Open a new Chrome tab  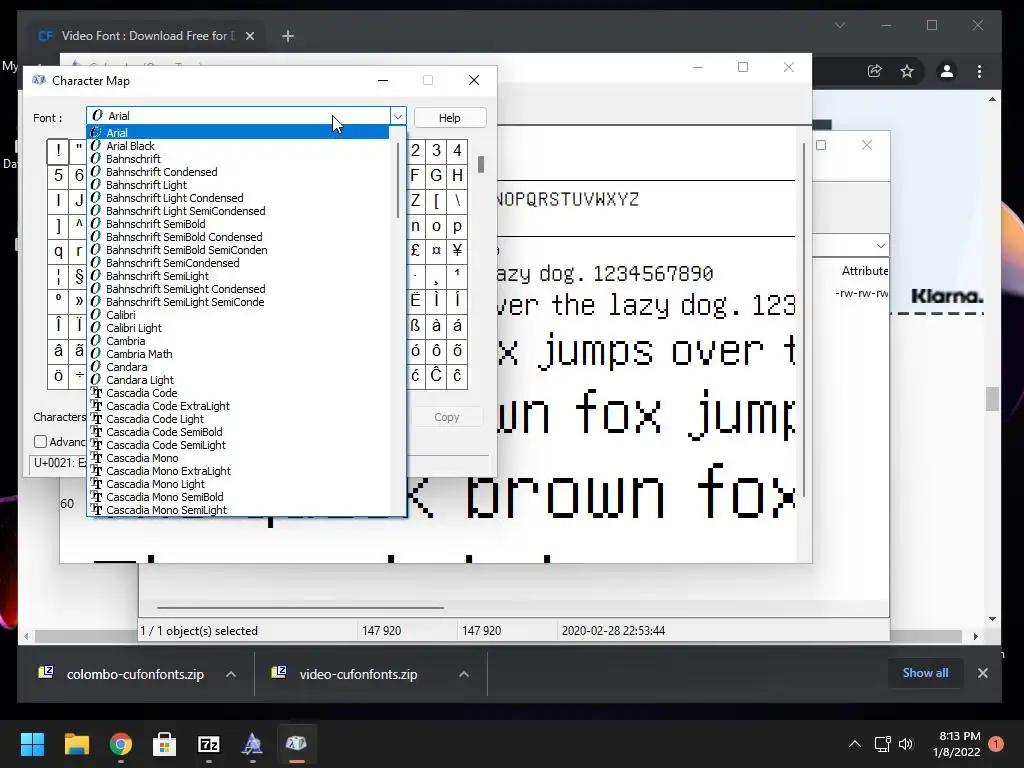point(287,36)
